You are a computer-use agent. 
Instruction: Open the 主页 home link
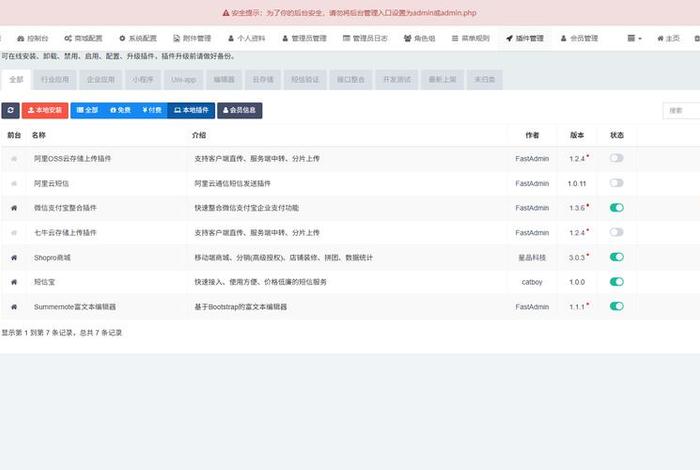coord(667,38)
